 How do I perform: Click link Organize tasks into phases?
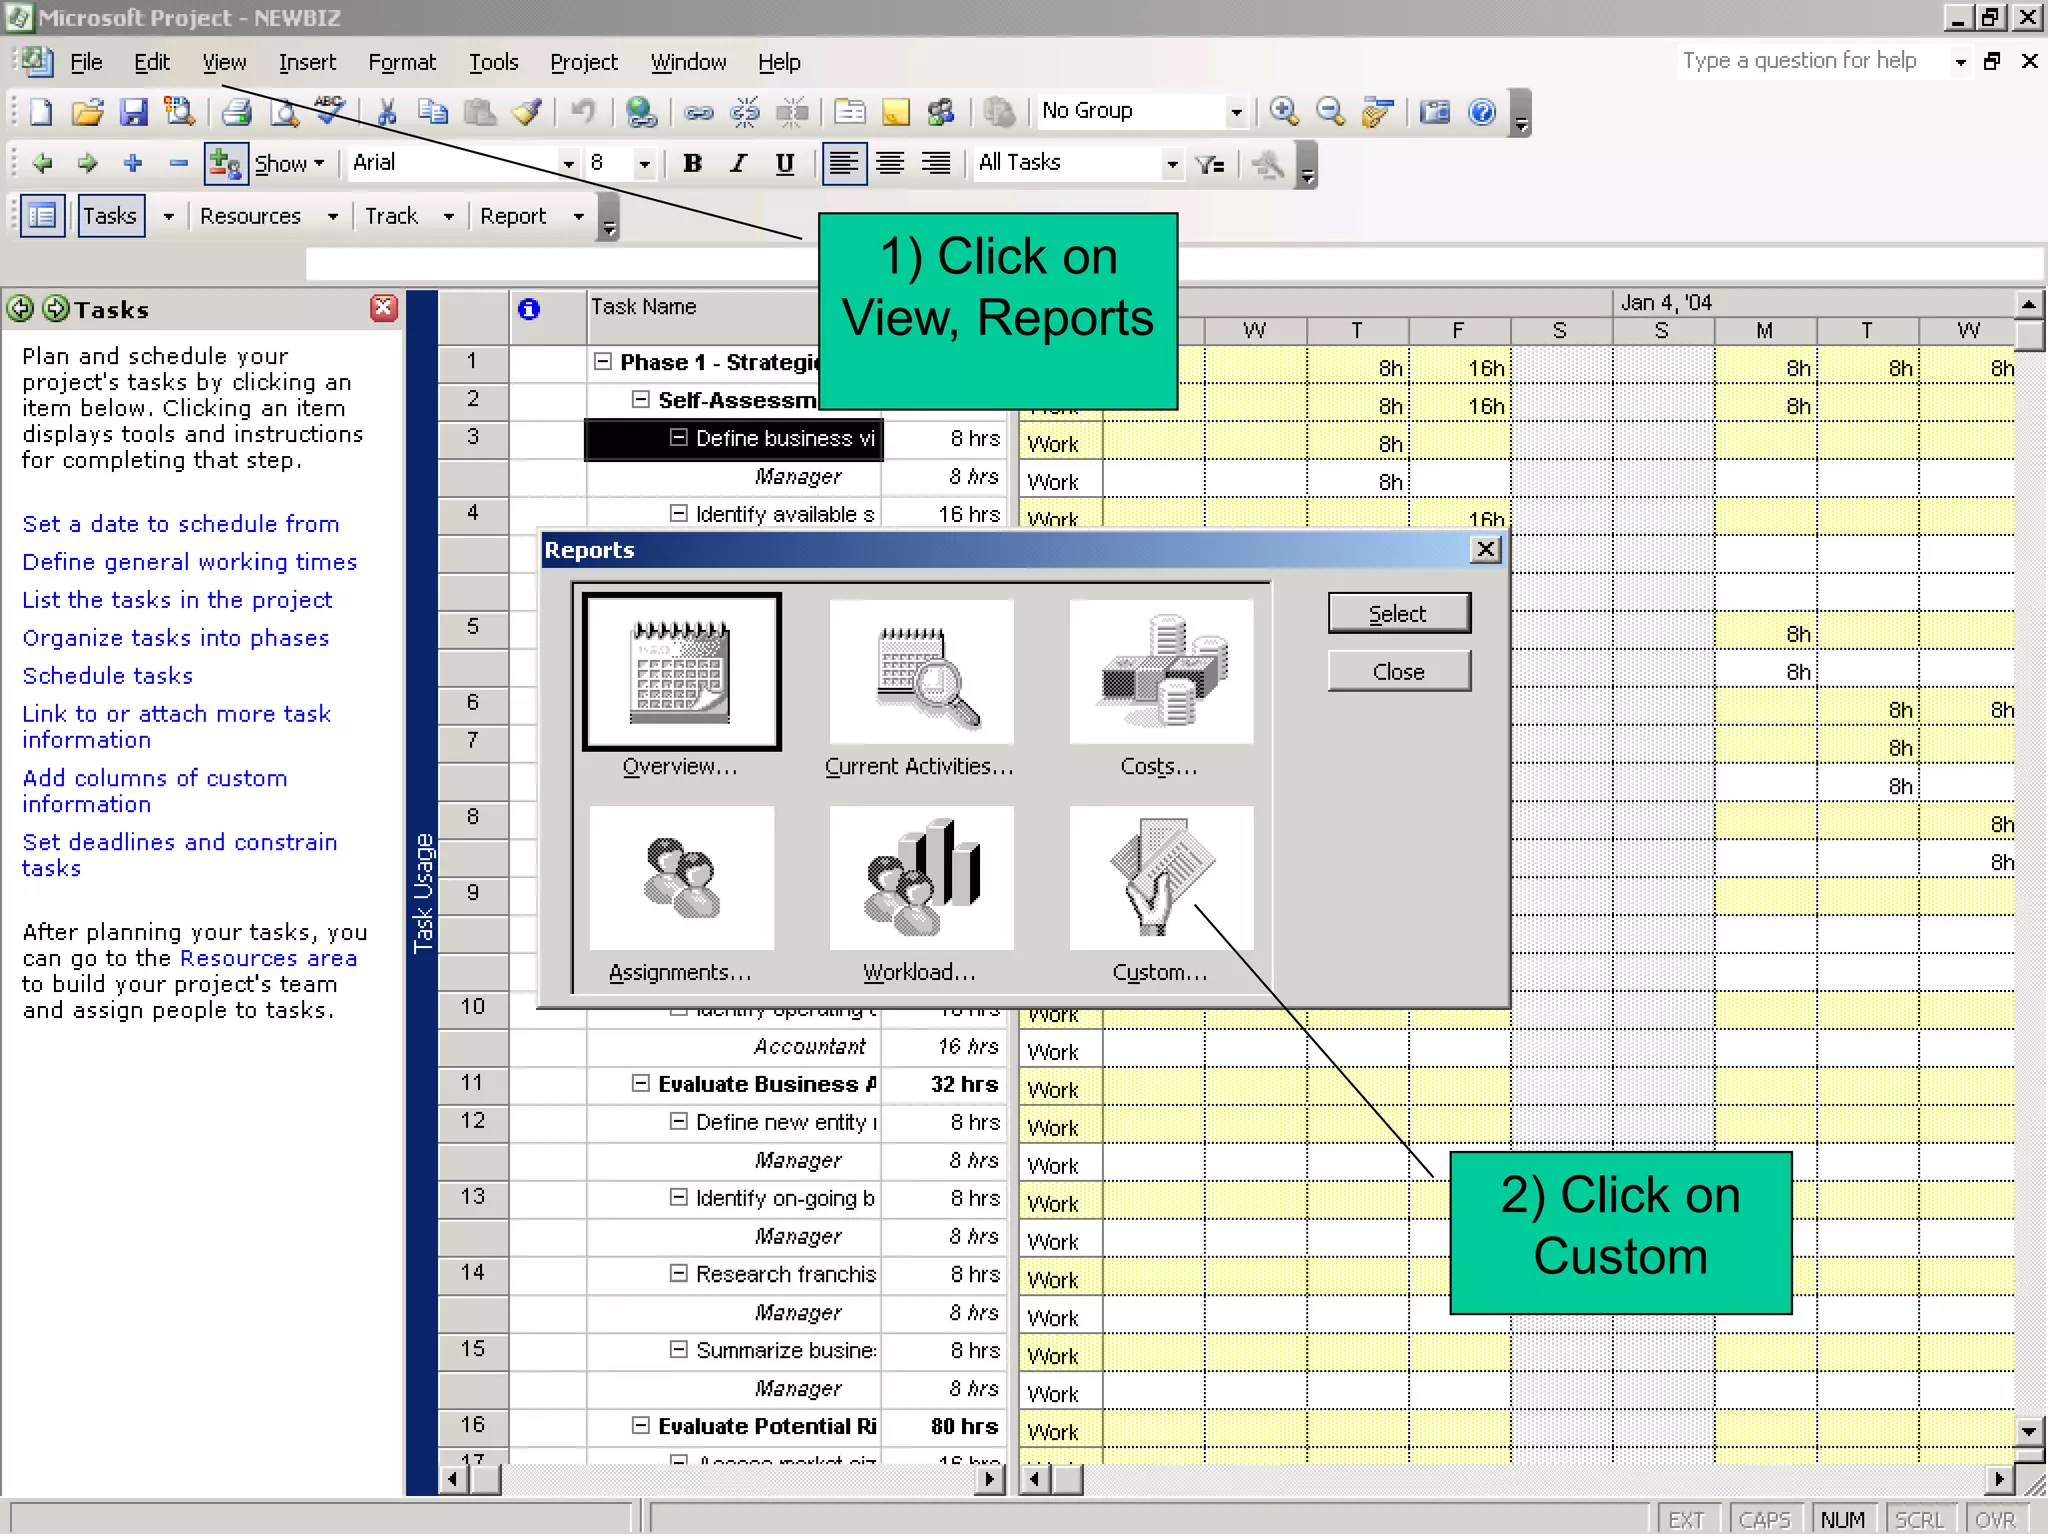pyautogui.click(x=176, y=638)
